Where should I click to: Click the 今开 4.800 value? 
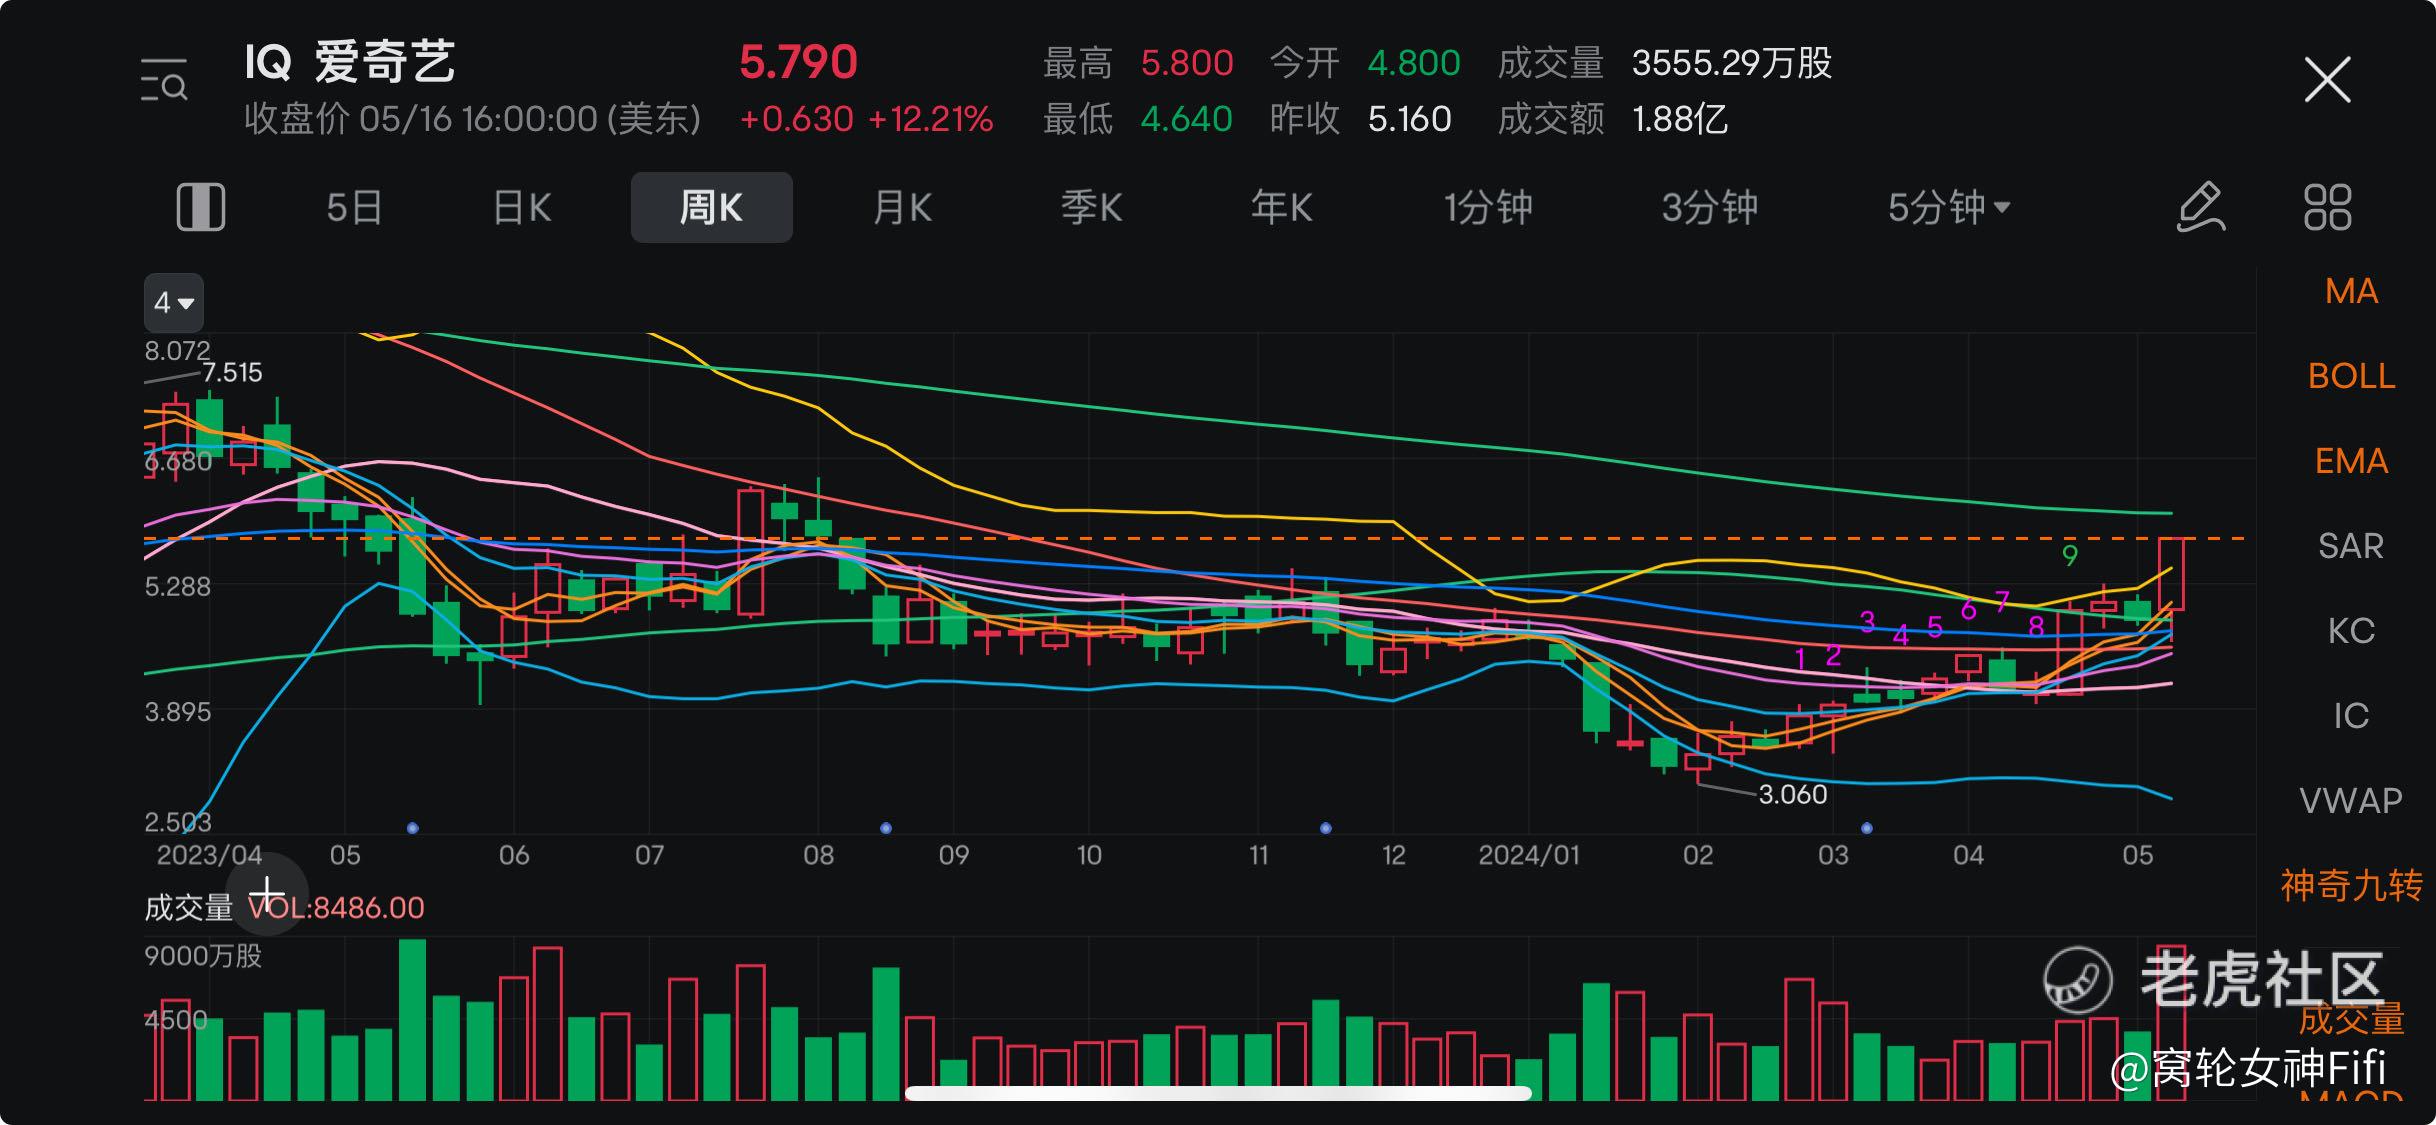1414,63
